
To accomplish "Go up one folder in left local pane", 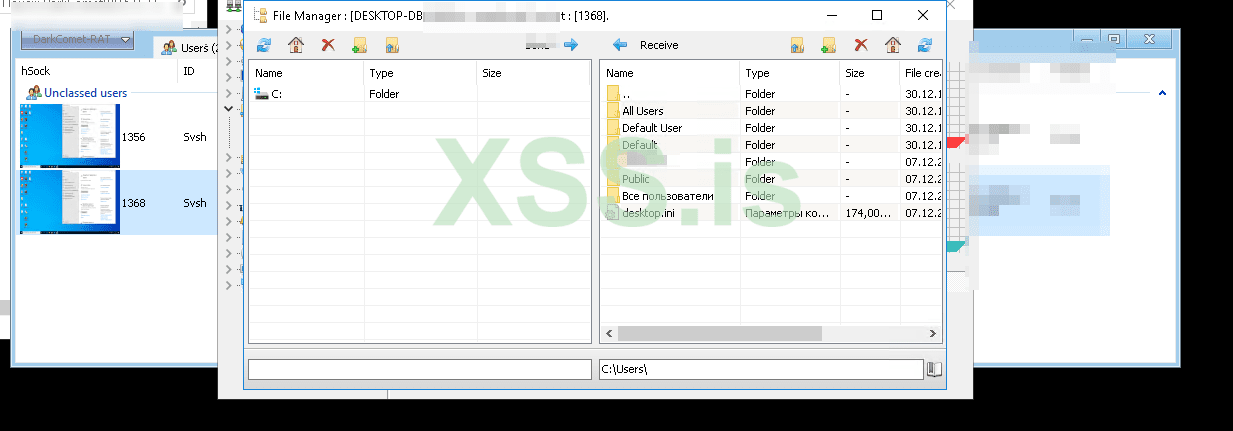I will coord(392,45).
